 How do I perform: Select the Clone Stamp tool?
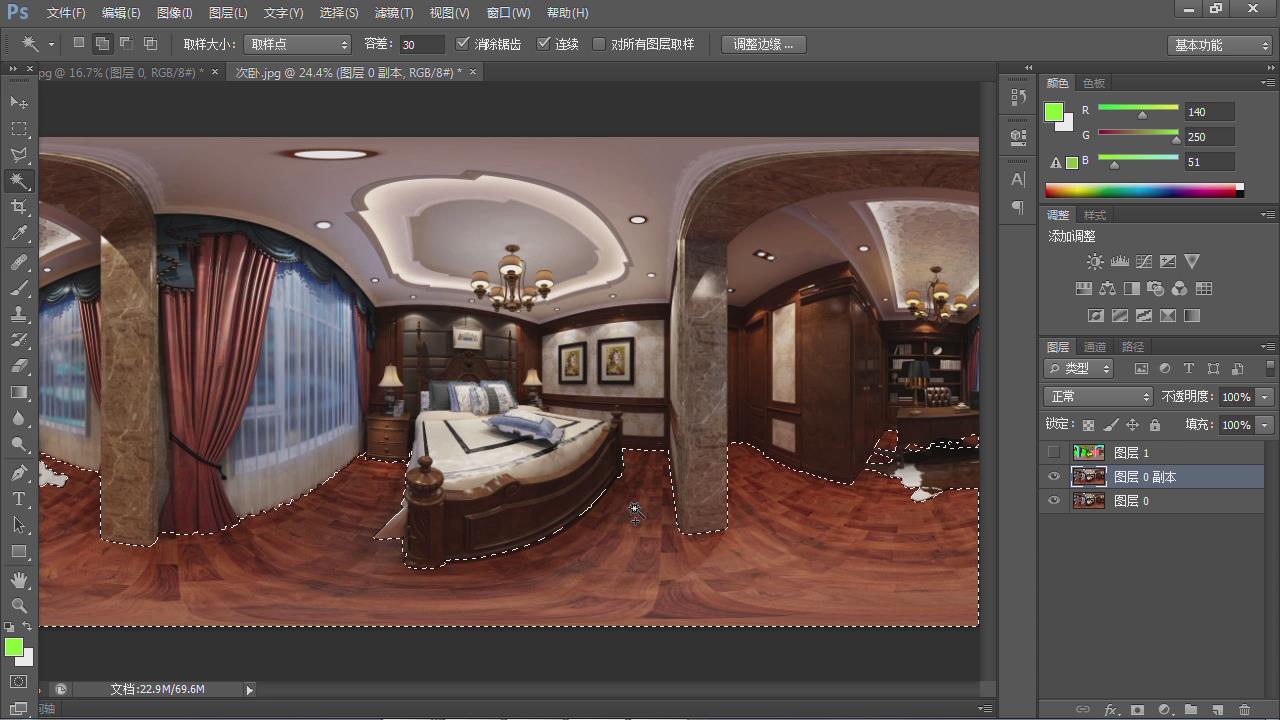click(19, 314)
